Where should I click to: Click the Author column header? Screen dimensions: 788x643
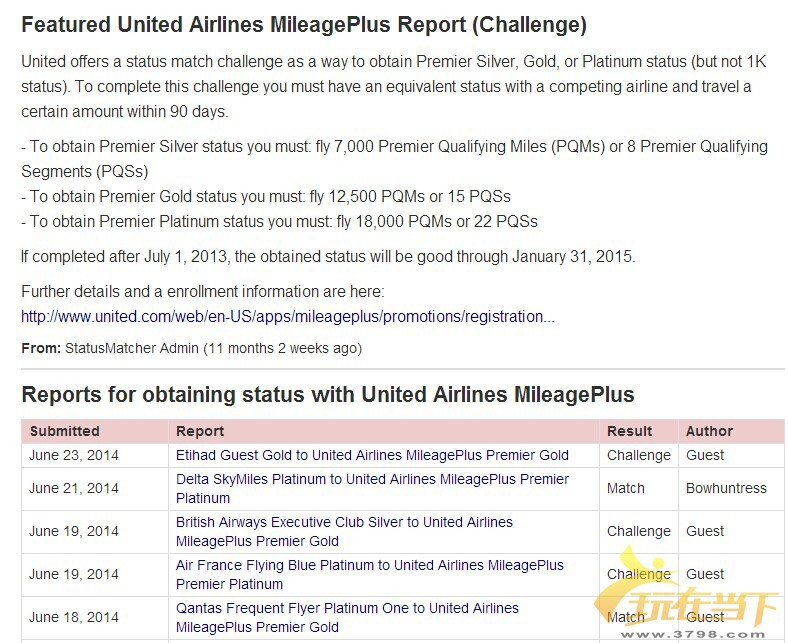pos(709,431)
